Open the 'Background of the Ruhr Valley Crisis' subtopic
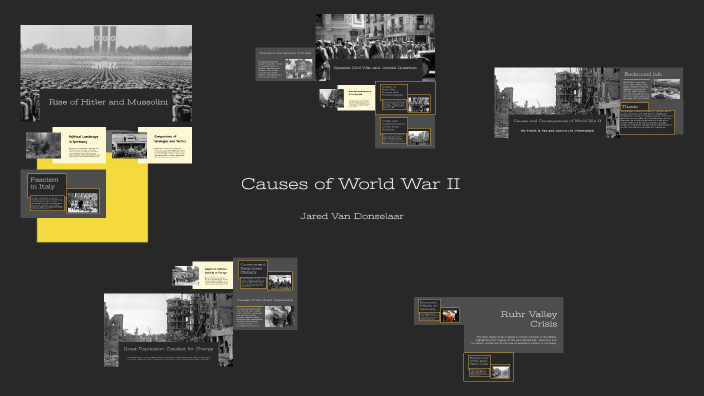This screenshot has width=704, height=396. point(488,367)
